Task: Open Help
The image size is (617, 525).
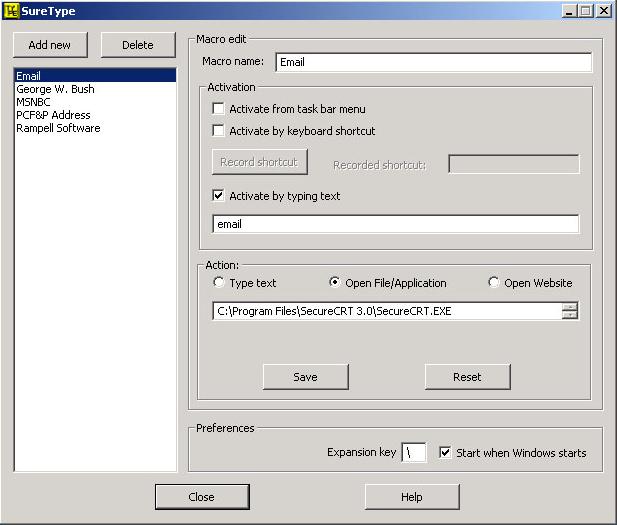Action: point(412,497)
